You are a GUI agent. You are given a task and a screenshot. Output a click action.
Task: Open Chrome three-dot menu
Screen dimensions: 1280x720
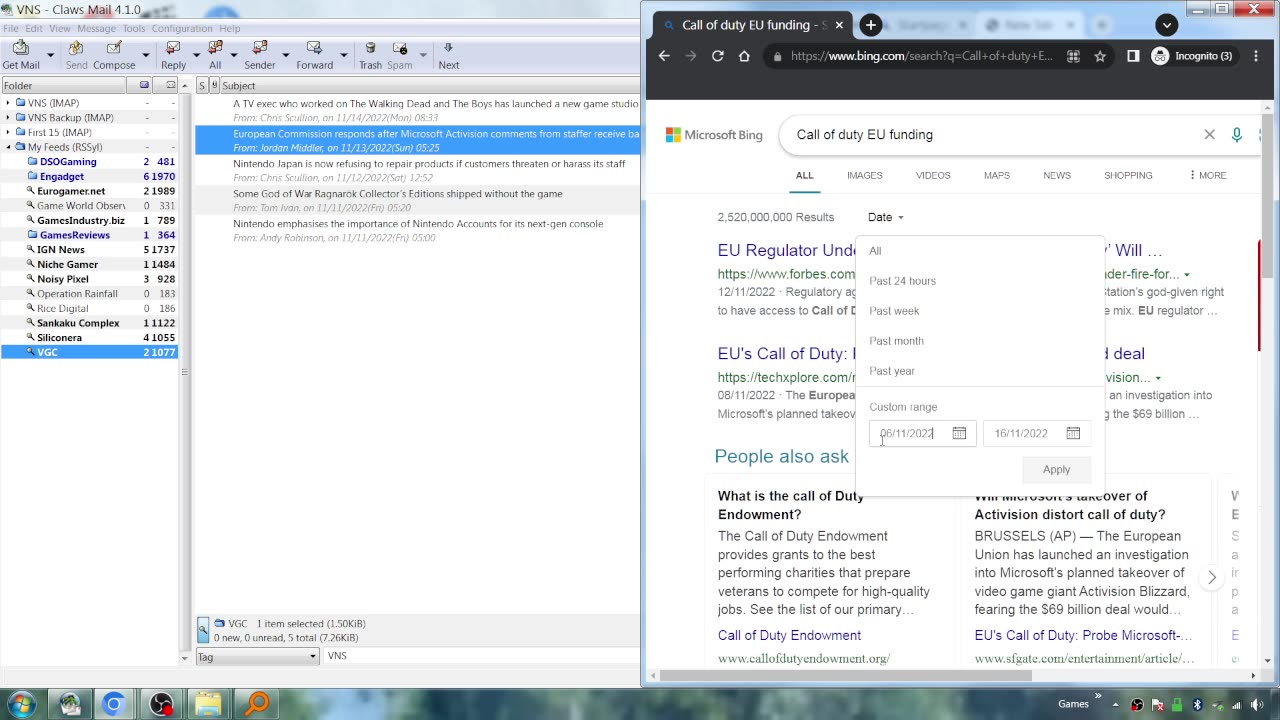pyautogui.click(x=1256, y=56)
